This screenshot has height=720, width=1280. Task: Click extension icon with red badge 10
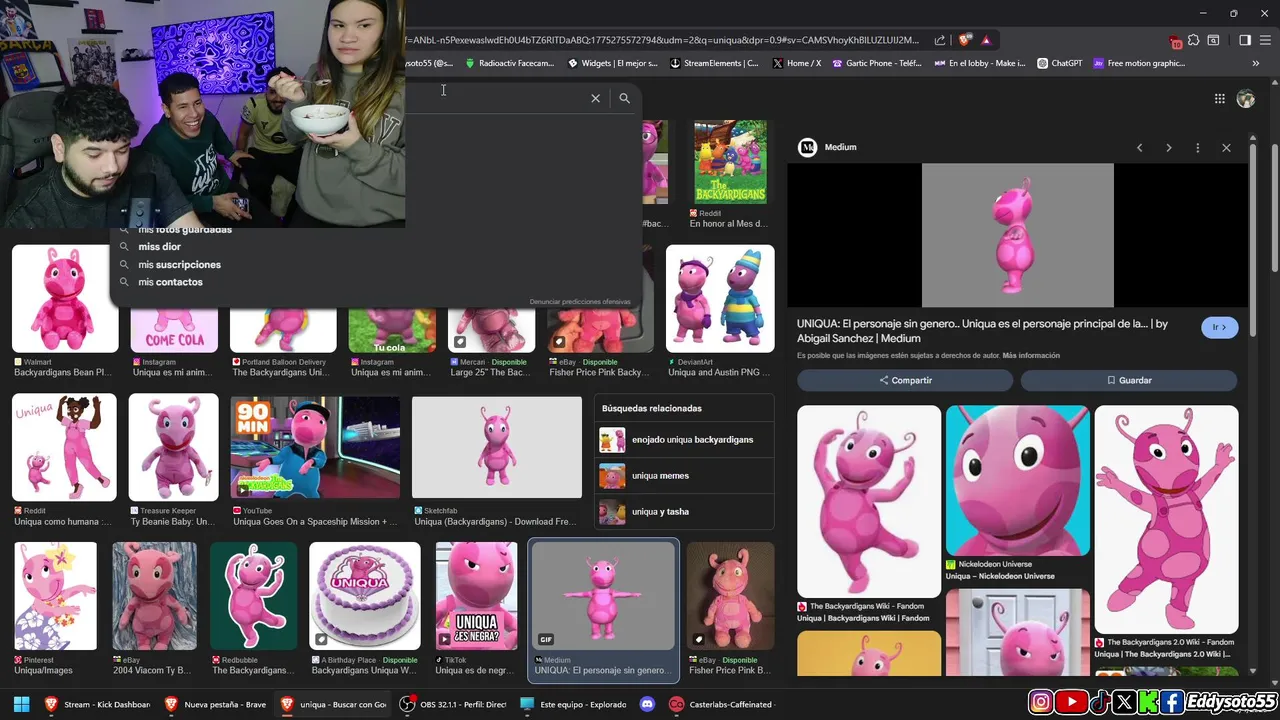[x=1176, y=41]
